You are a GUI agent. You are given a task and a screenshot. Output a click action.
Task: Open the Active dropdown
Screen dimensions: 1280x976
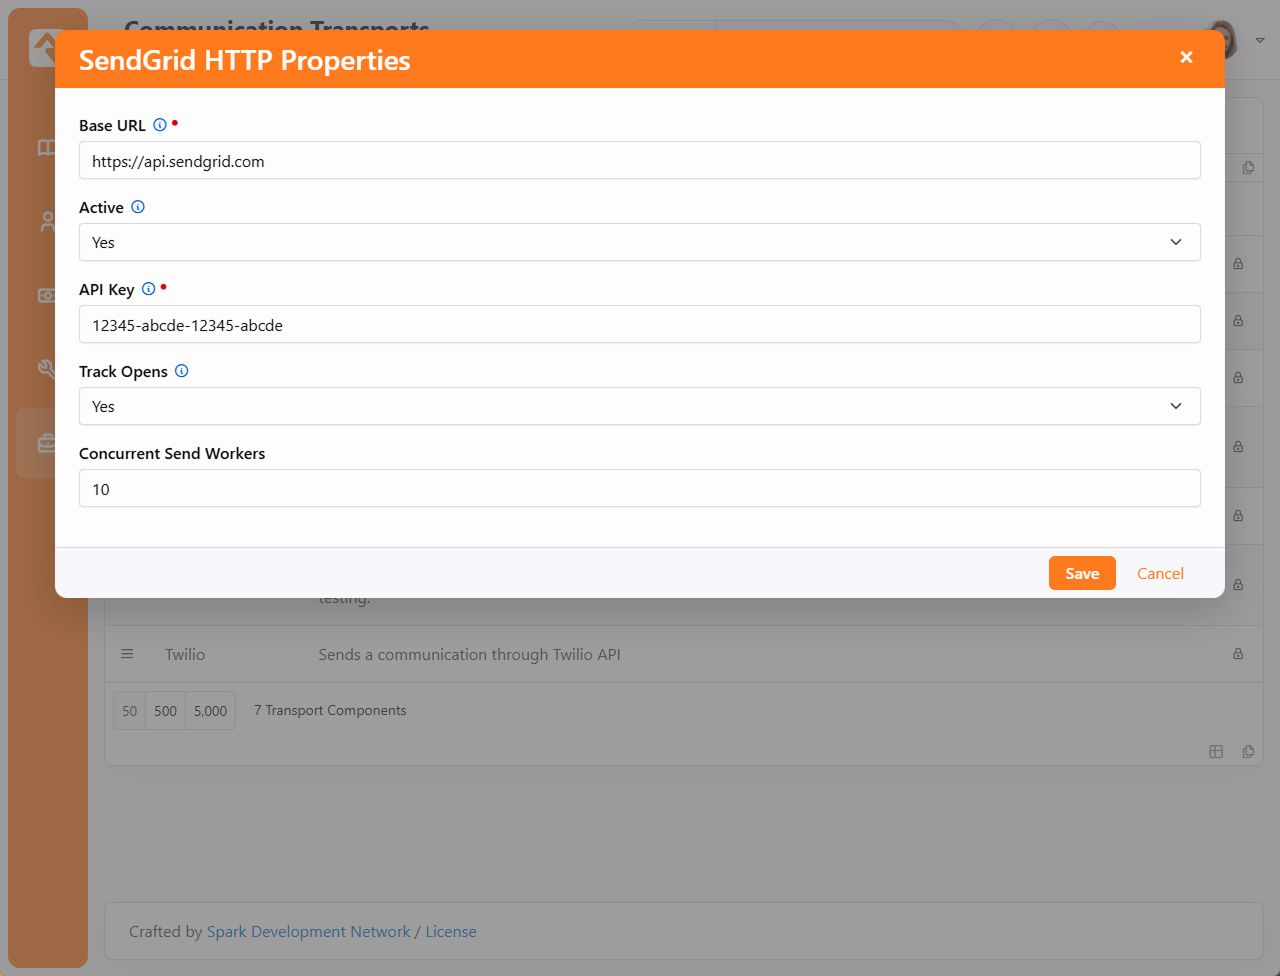pyautogui.click(x=639, y=242)
